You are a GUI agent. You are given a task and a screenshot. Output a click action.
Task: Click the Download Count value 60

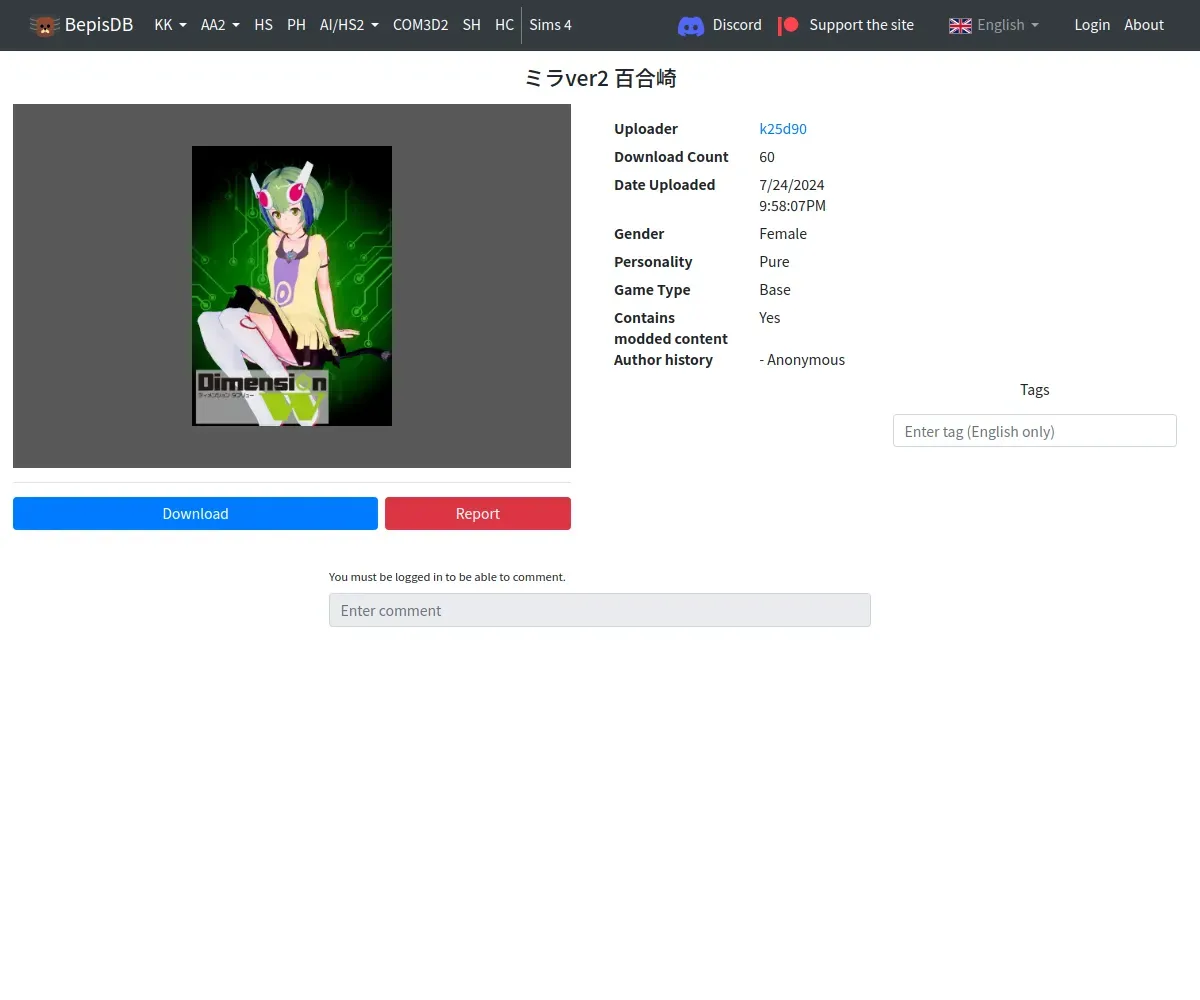coord(767,157)
